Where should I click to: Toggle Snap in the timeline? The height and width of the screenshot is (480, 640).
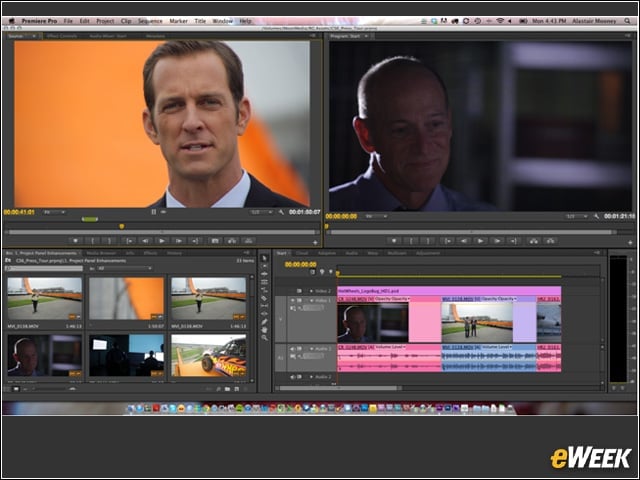(313, 272)
